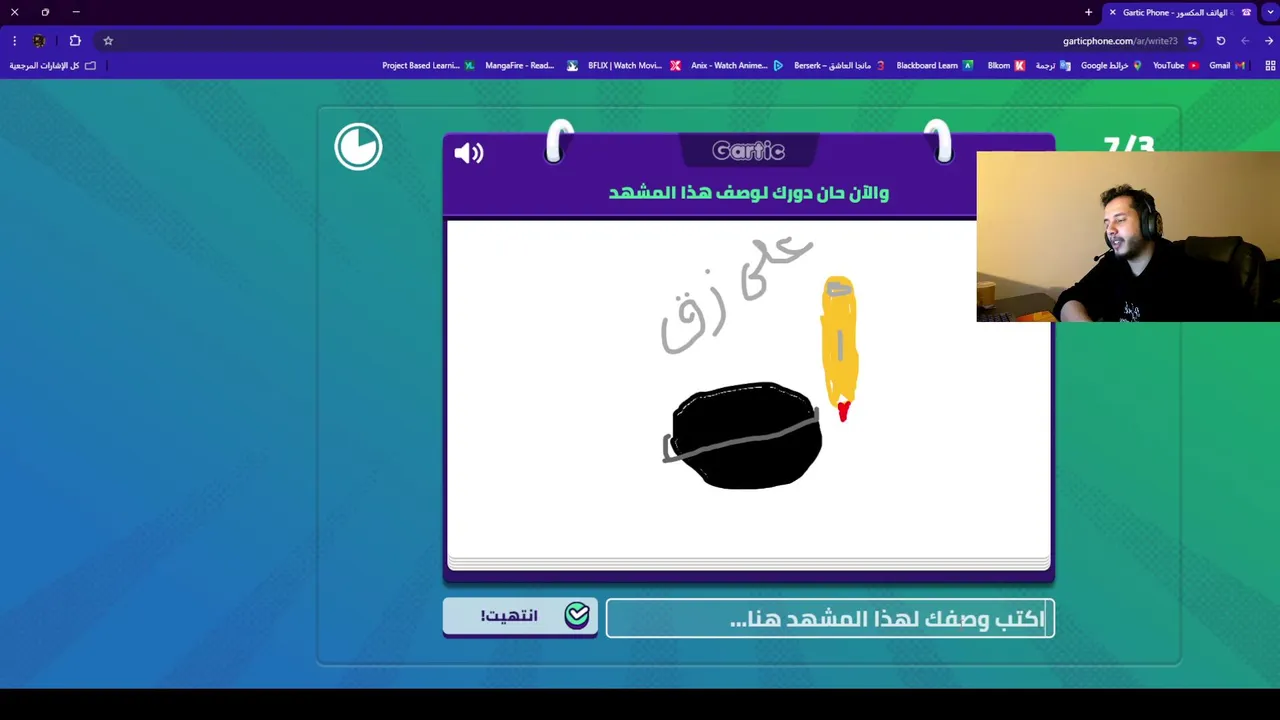The height and width of the screenshot is (720, 1280).
Task: Open the YouTube bookmark
Action: 1175,66
